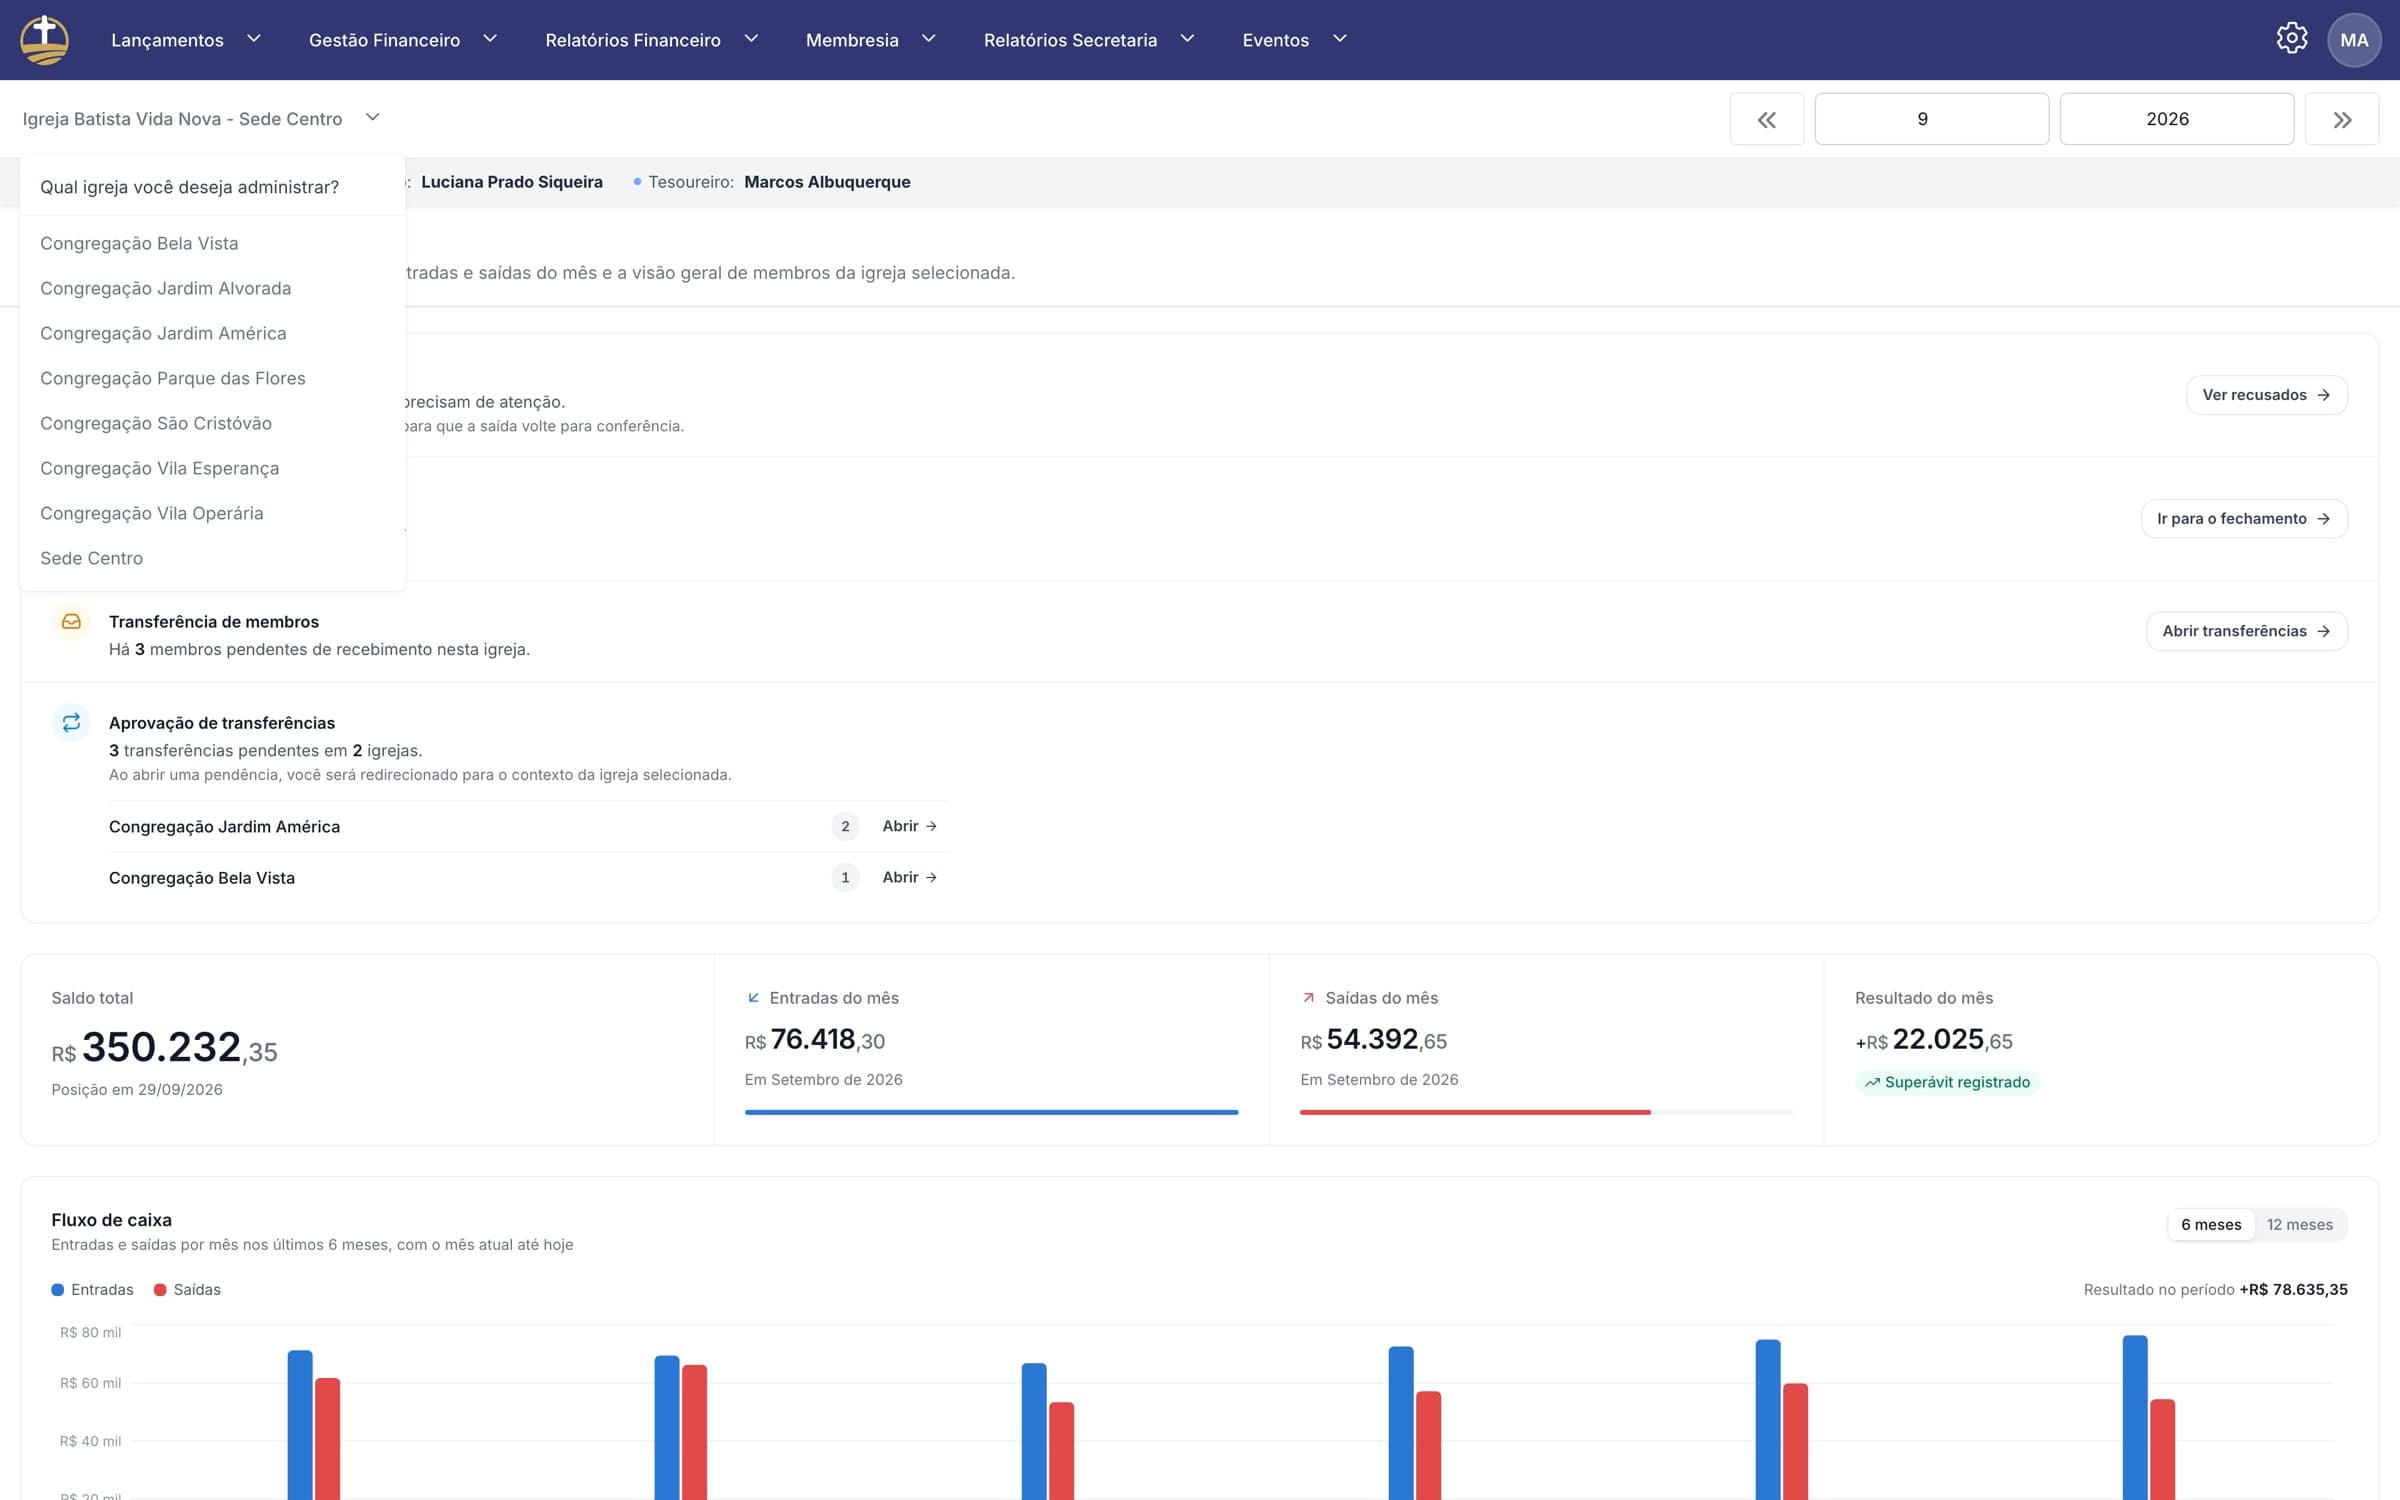Click Ir para o fechamento button
Viewport: 2400px width, 1500px height.
coord(2244,519)
